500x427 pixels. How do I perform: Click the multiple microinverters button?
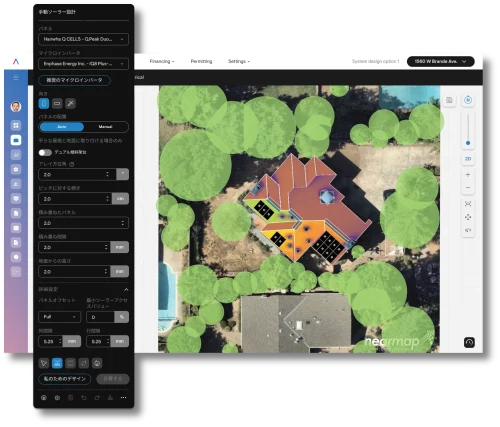click(x=74, y=80)
